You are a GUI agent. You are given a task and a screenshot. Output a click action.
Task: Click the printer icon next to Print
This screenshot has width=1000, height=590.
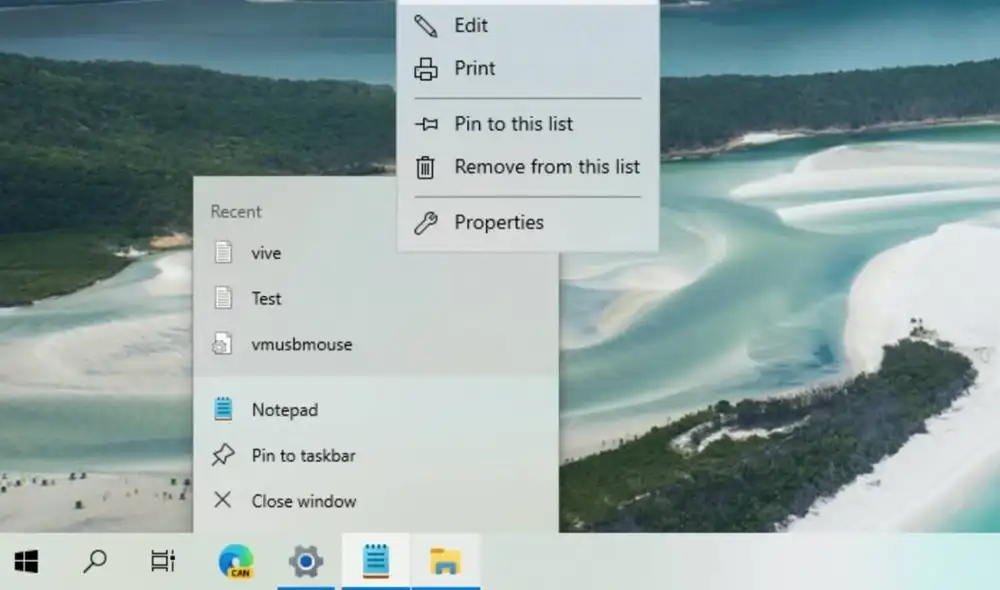[x=425, y=68]
